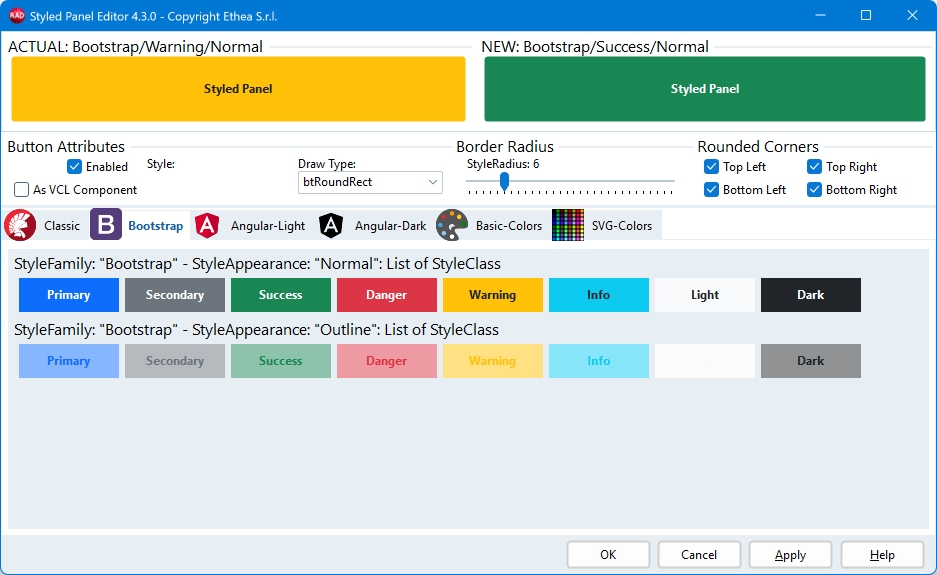This screenshot has width=937, height=575.
Task: Adjust the StyleRadius slider thumb
Action: (x=504, y=181)
